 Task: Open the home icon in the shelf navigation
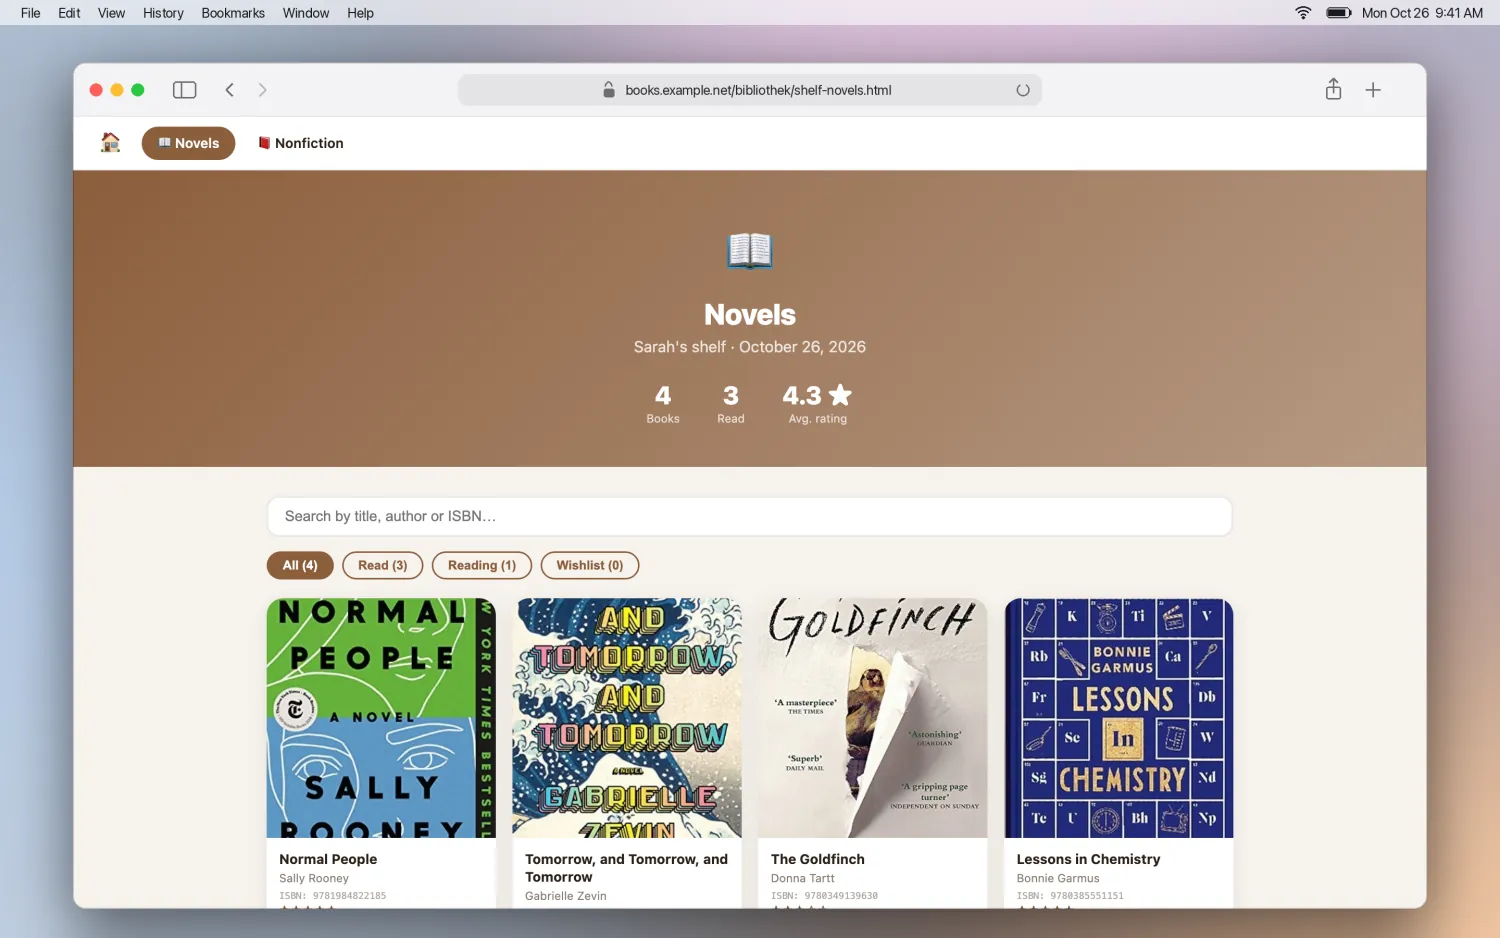click(x=111, y=143)
